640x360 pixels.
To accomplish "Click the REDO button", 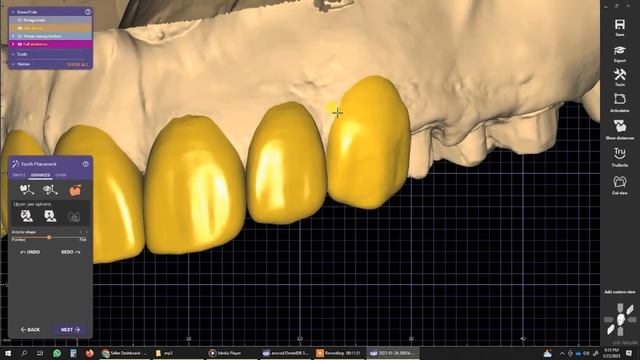I will point(71,252).
